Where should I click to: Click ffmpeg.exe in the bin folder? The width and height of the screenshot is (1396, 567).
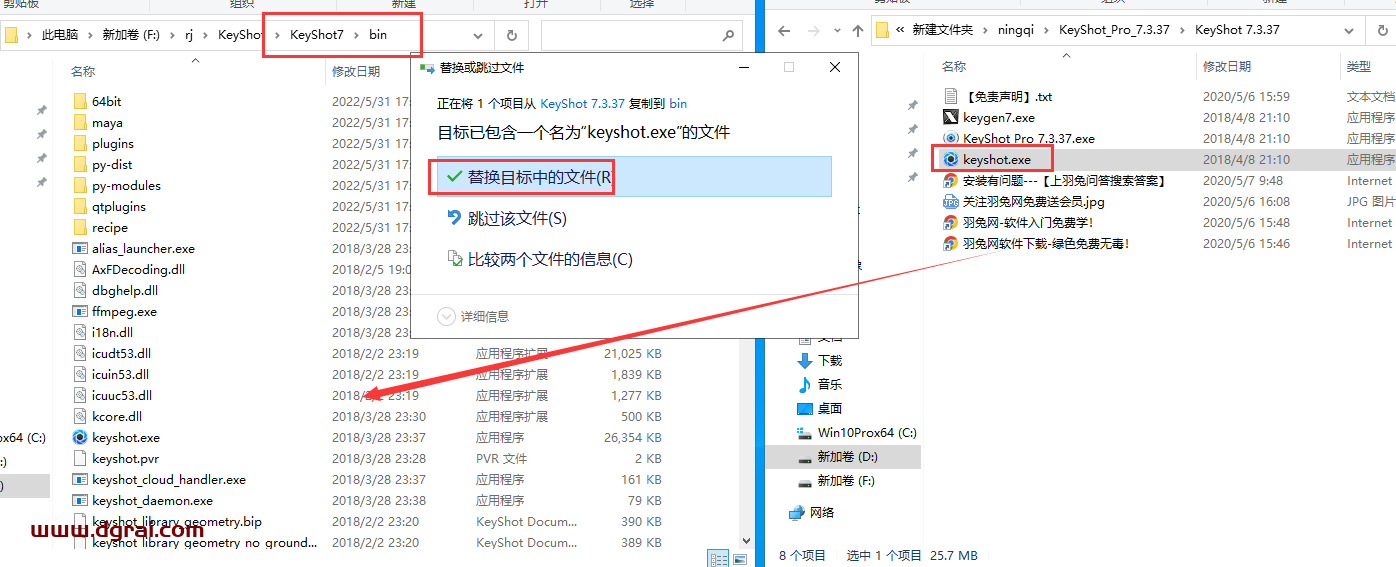(124, 311)
